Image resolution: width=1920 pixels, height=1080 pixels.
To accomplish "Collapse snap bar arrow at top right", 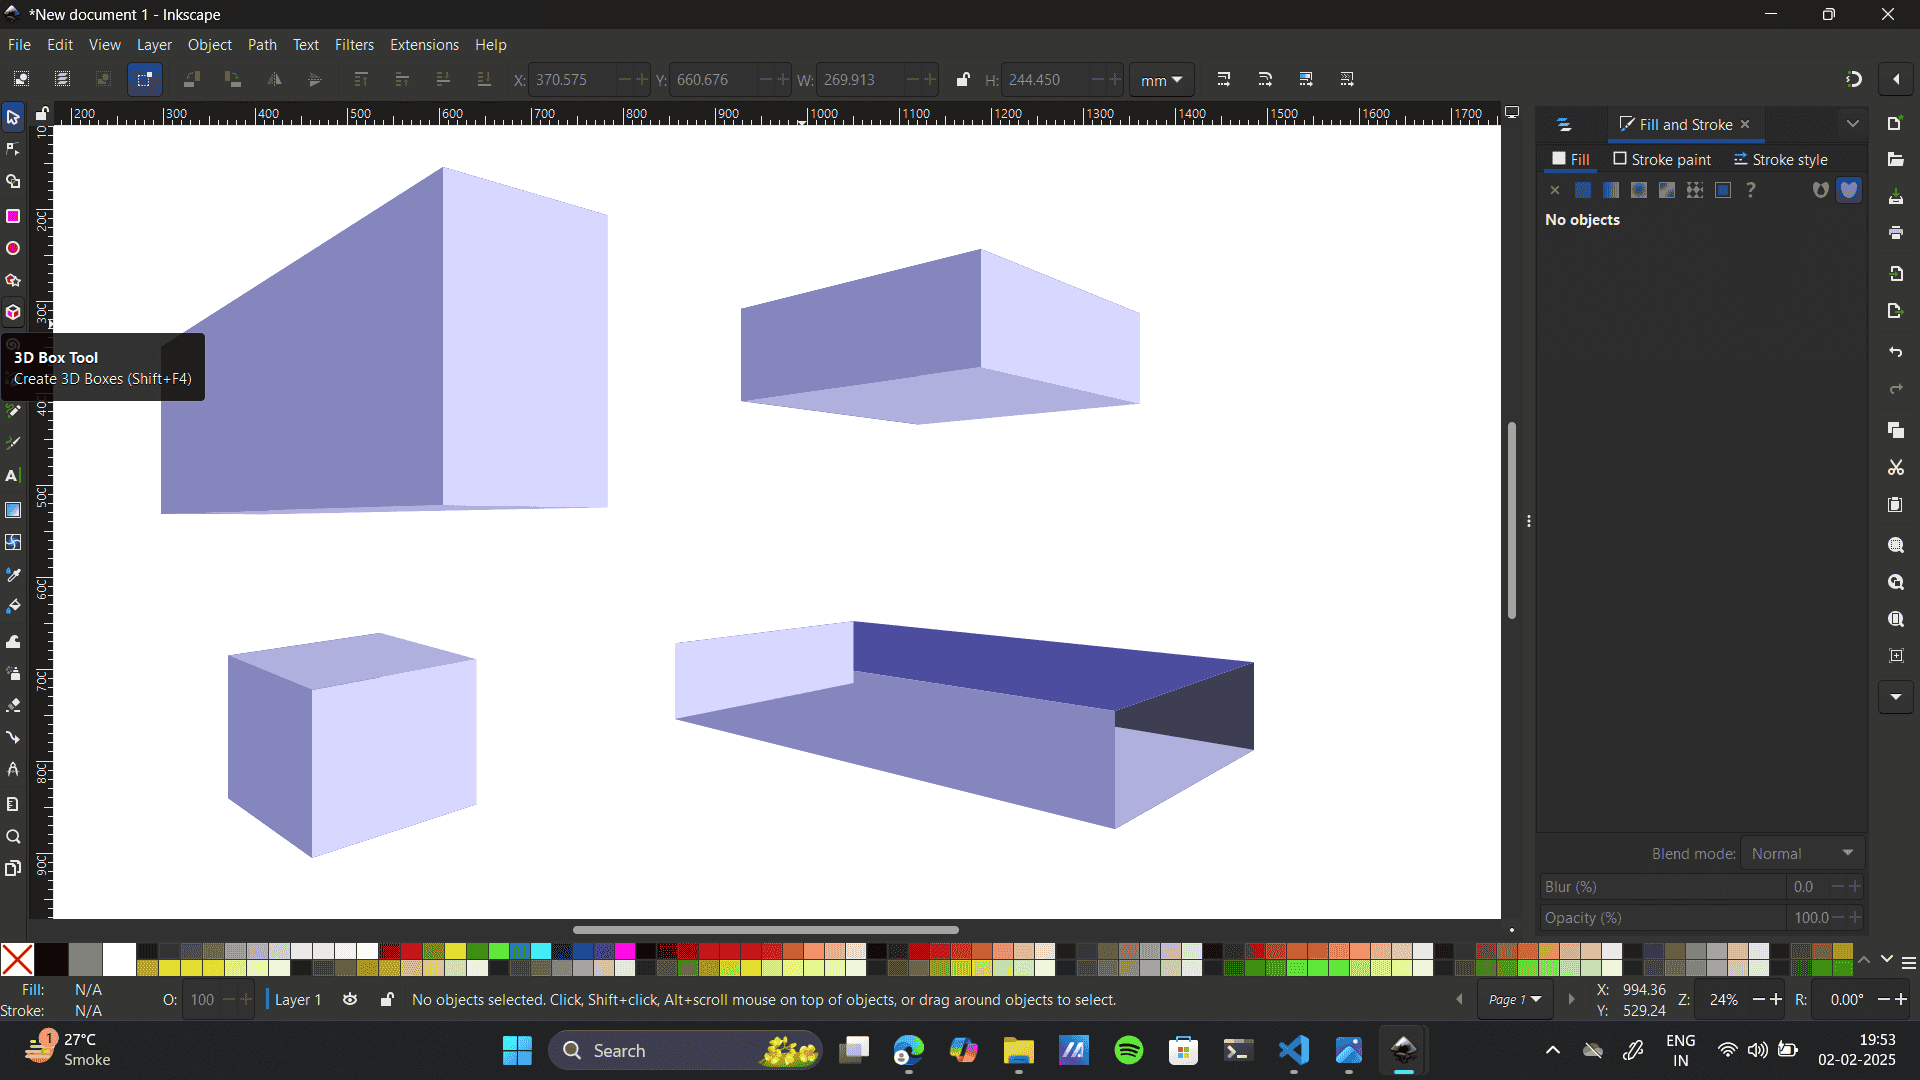I will pyautogui.click(x=1895, y=79).
